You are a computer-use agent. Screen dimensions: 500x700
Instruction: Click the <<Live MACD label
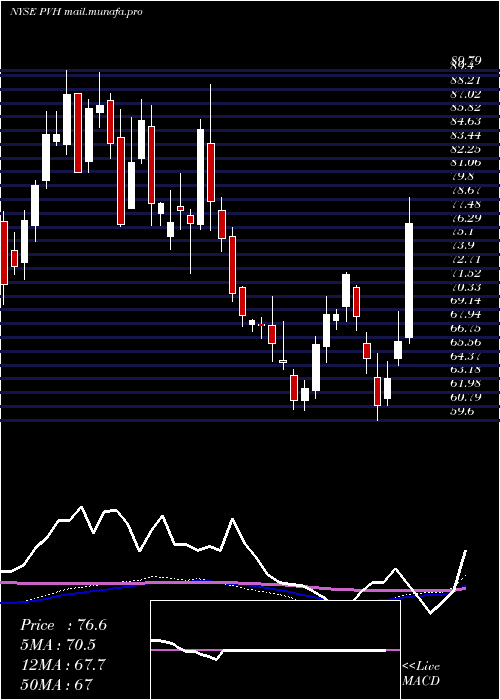421,674
